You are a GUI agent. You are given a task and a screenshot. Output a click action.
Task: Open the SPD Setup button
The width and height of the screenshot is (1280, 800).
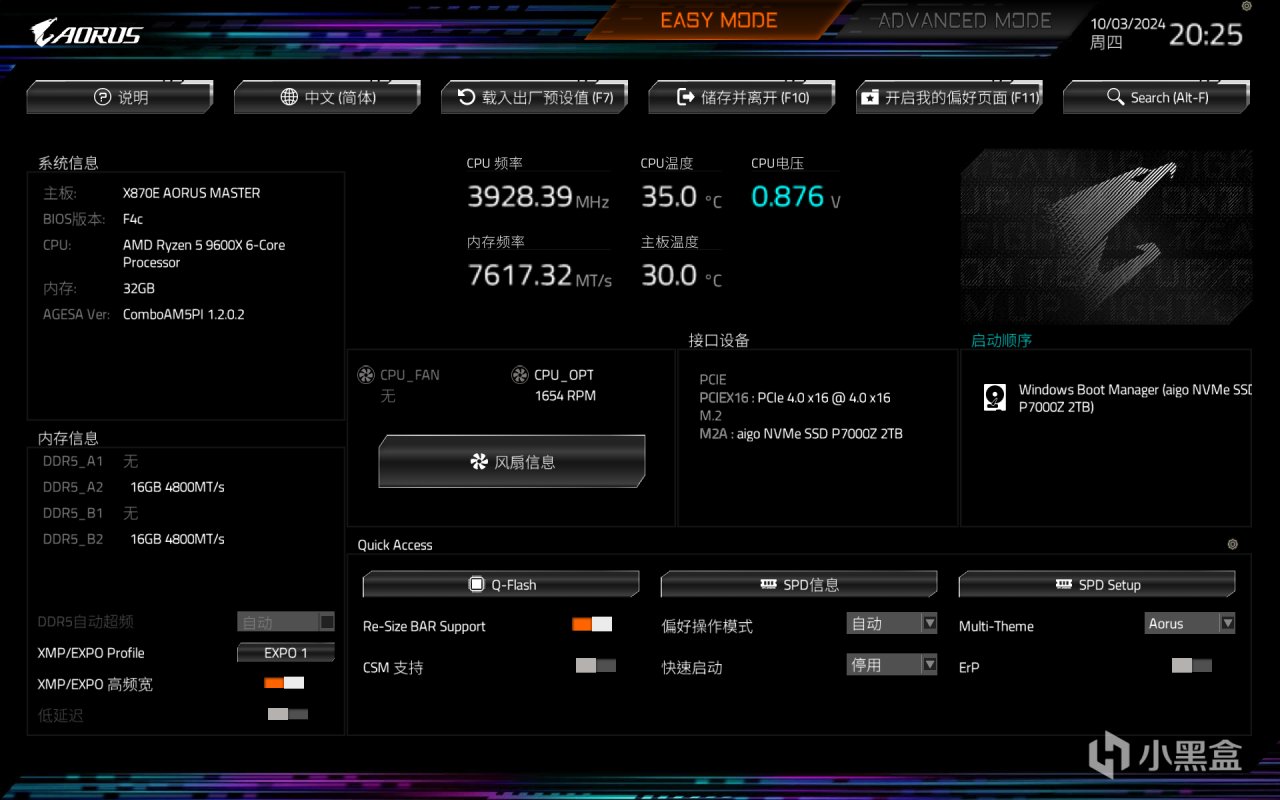tap(1097, 585)
